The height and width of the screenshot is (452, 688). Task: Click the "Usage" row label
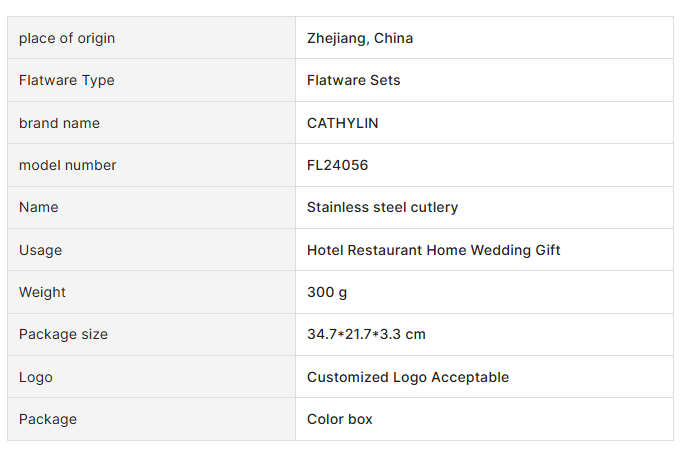coord(40,250)
